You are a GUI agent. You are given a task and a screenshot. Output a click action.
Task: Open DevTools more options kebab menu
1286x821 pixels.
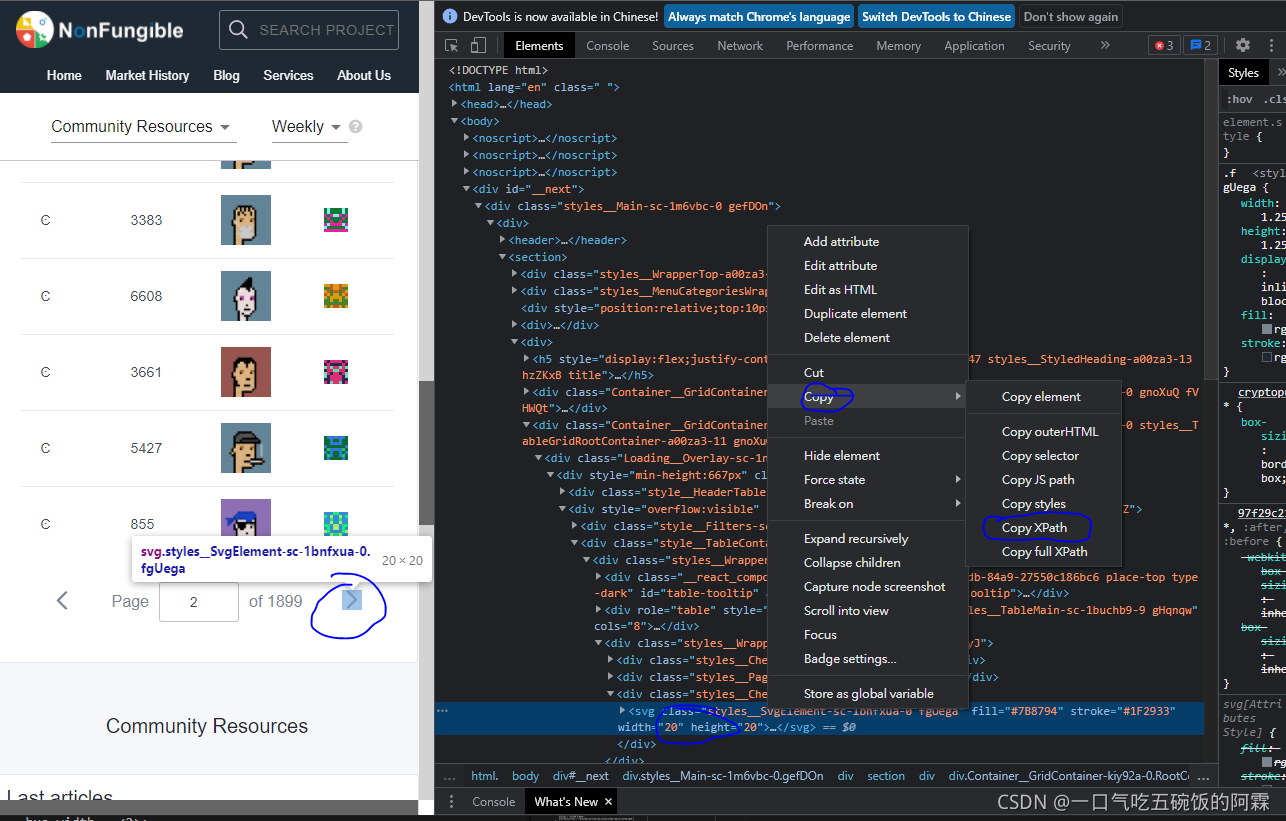[x=1268, y=45]
